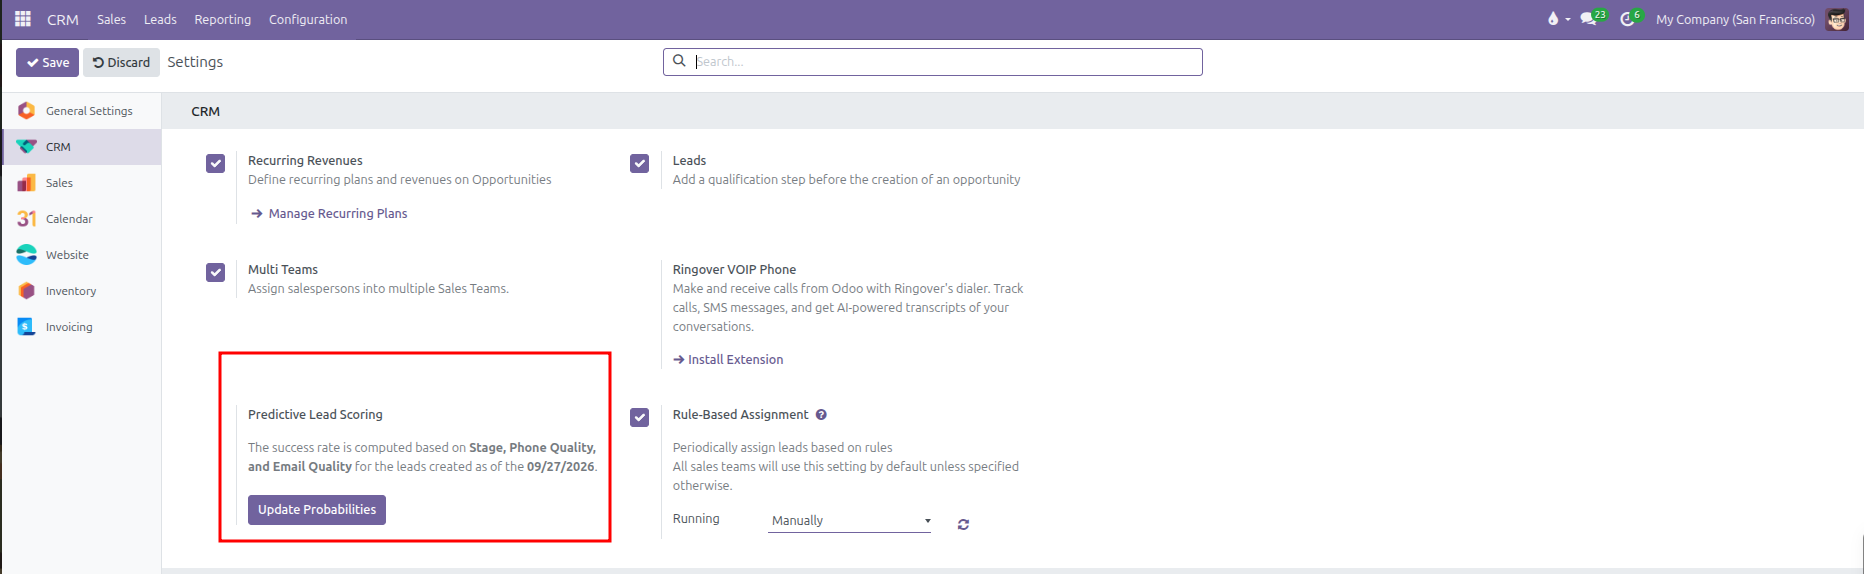The image size is (1864, 574).
Task: Click the droplet debug icon in navbar
Action: [x=1553, y=19]
